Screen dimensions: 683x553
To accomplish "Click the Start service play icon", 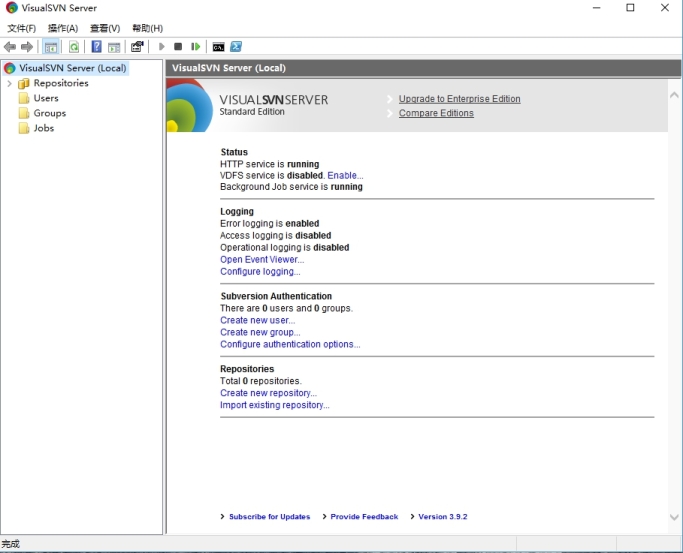I will (162, 47).
